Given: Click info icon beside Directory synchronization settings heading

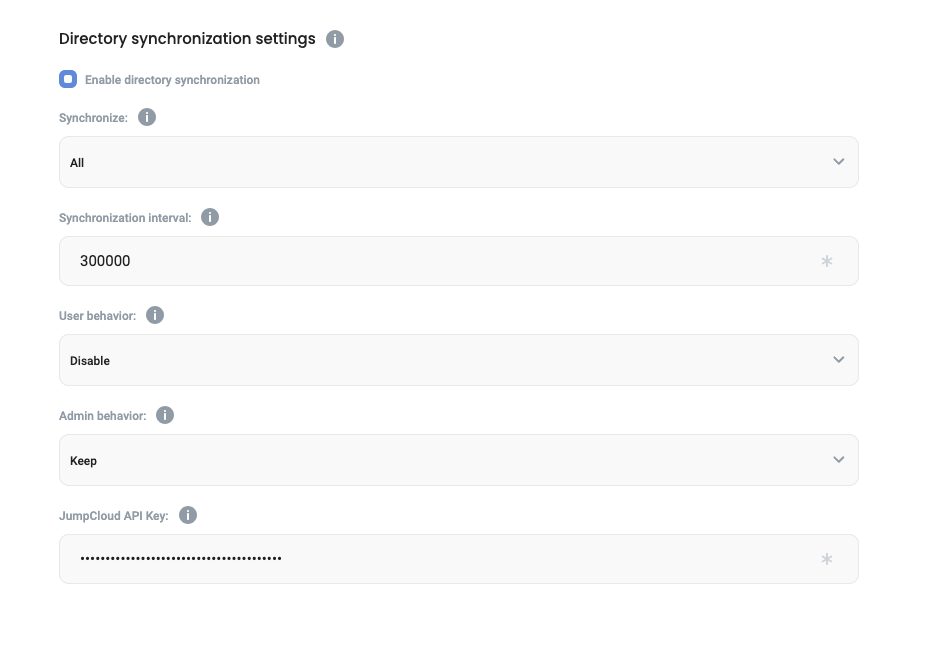Looking at the screenshot, I should pos(335,39).
